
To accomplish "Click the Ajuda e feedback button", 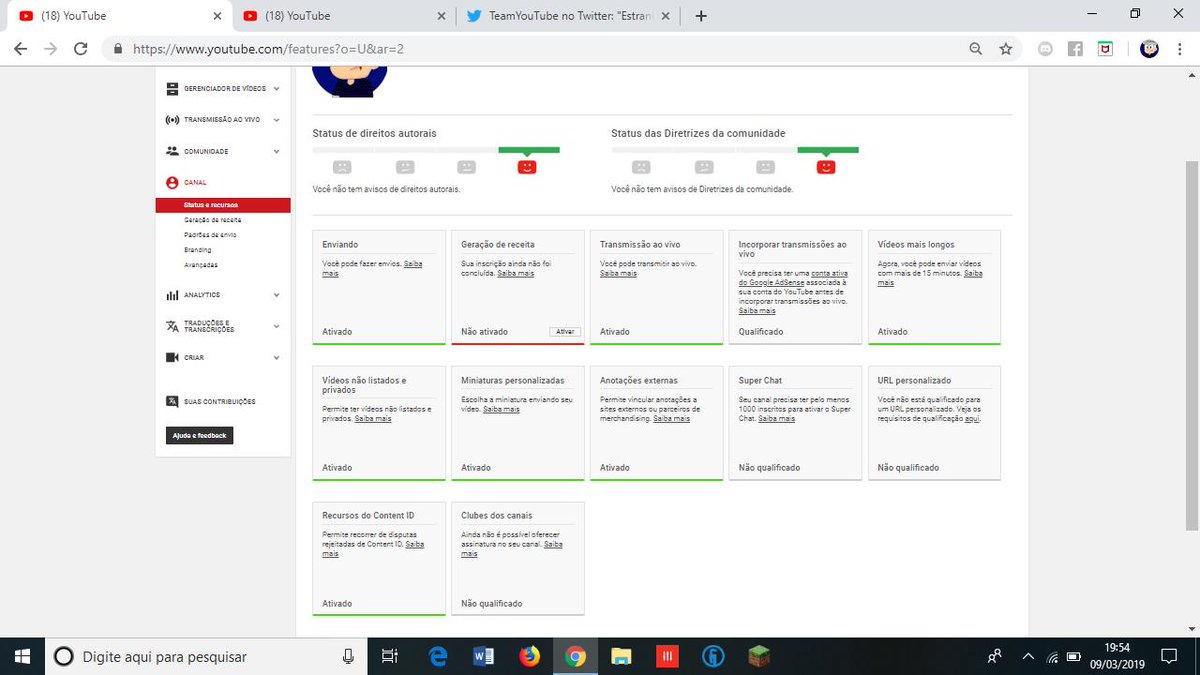I will tap(199, 436).
